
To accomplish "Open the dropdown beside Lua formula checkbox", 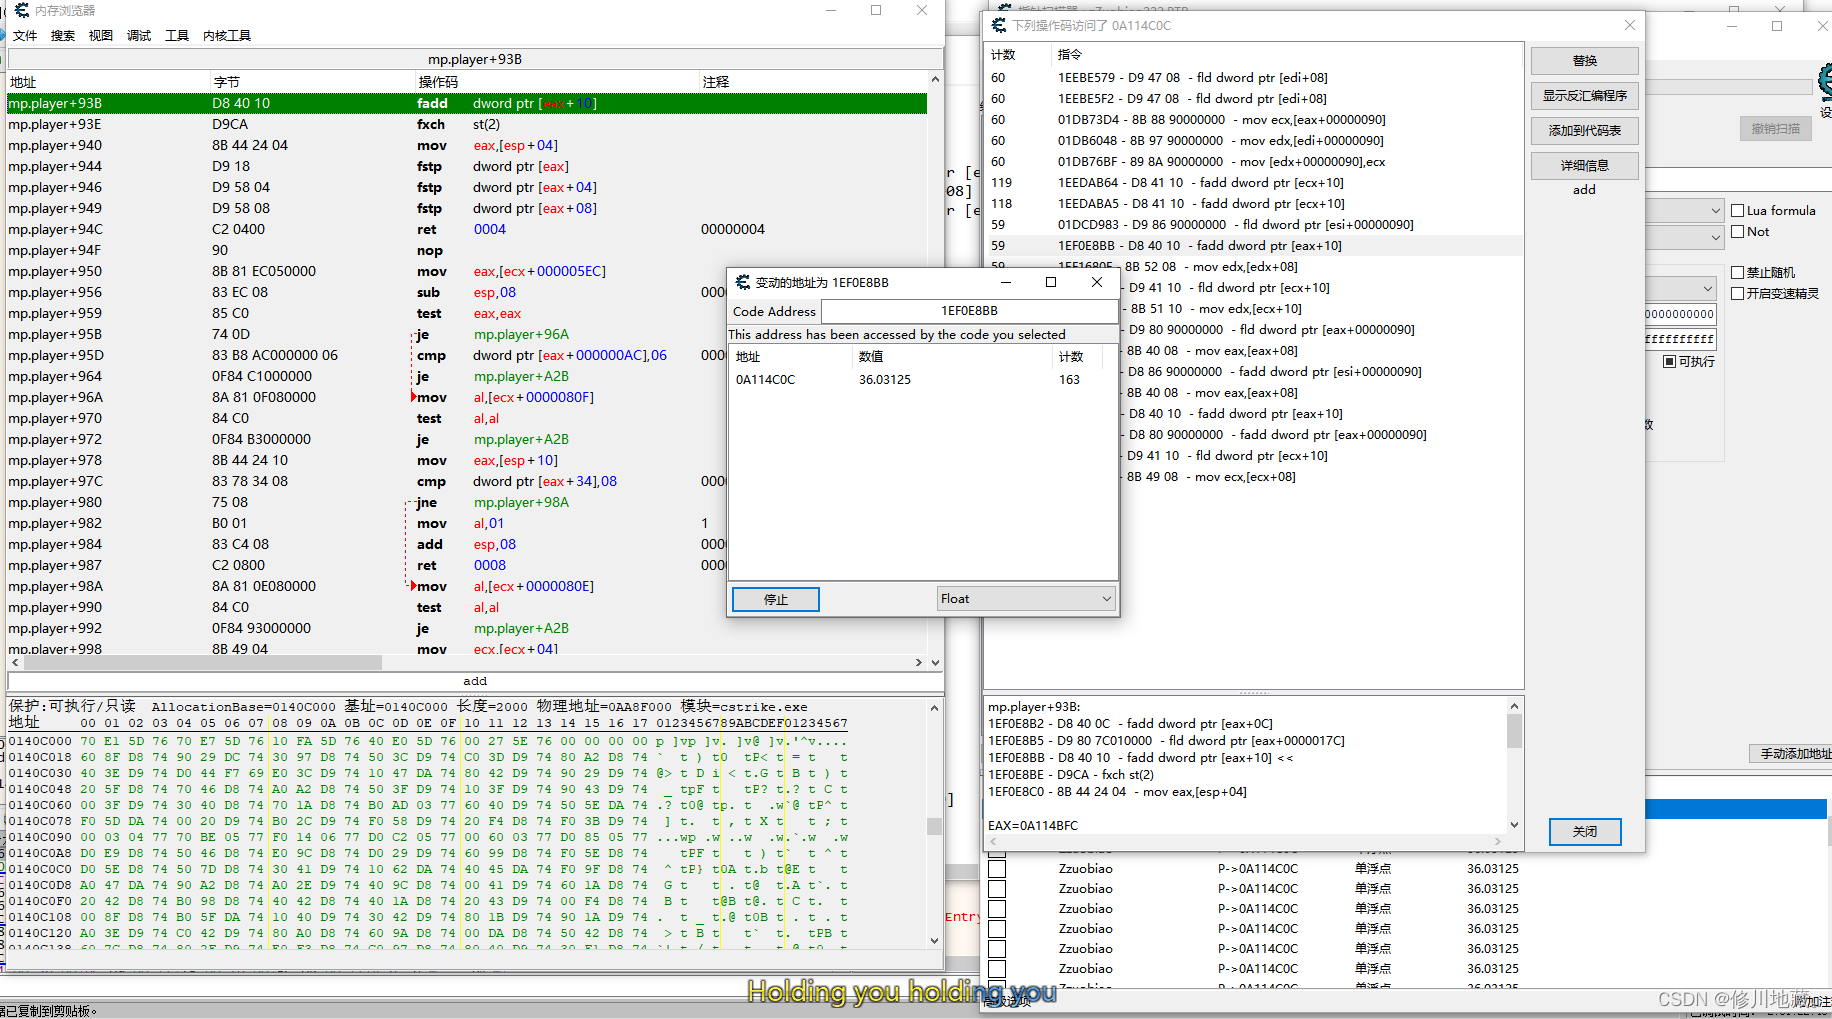I will click(1715, 211).
